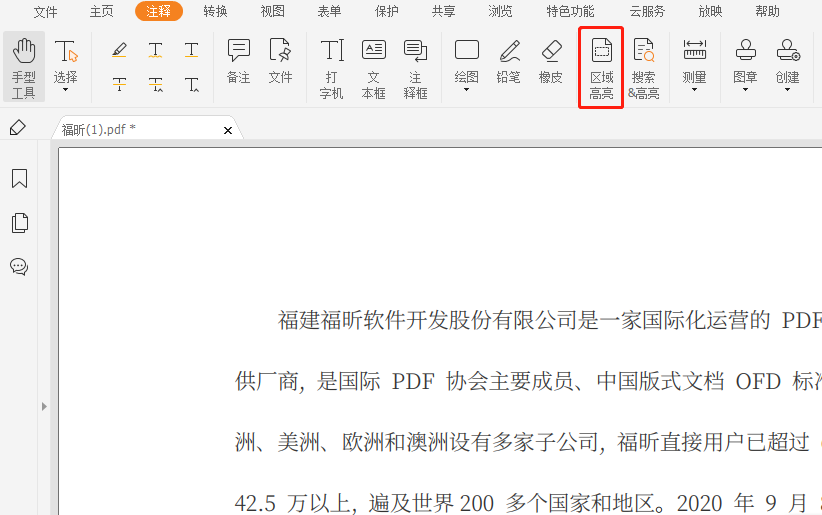
Task: Expand the 图章 stamp dropdown
Action: tap(745, 90)
